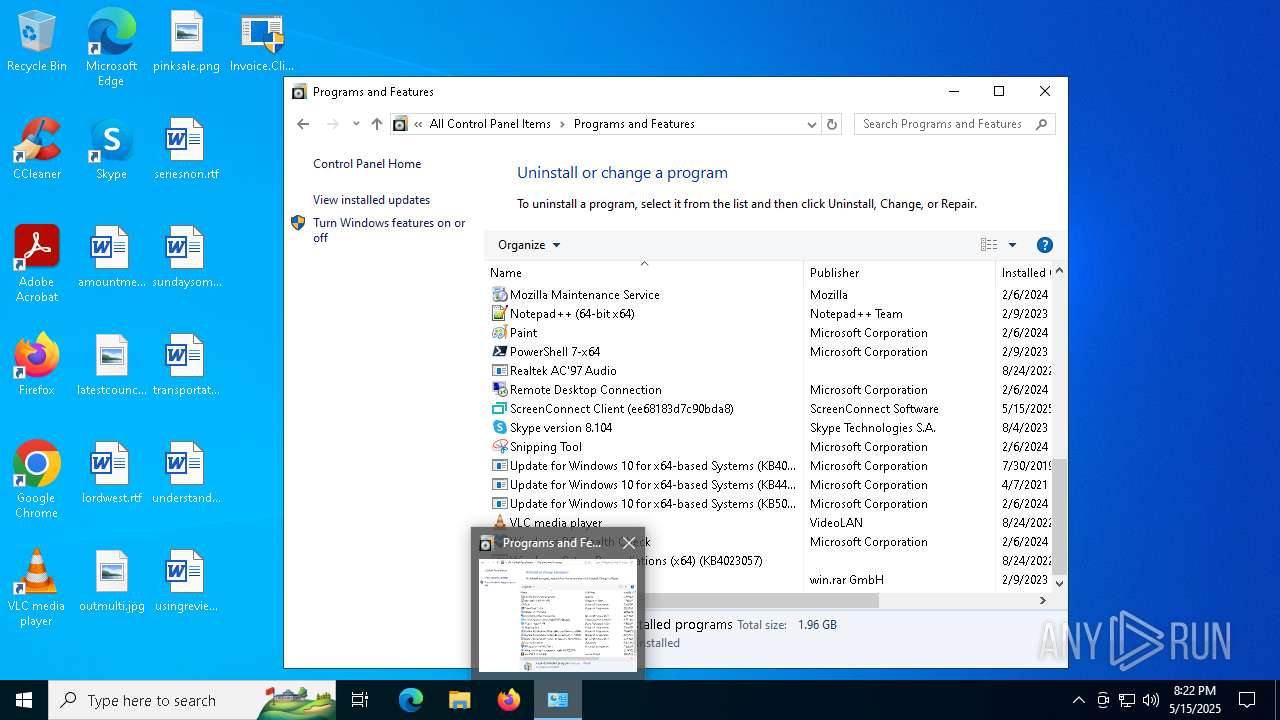This screenshot has width=1280, height=720.
Task: Expand the address bar history dropdown
Action: pyautogui.click(x=811, y=124)
